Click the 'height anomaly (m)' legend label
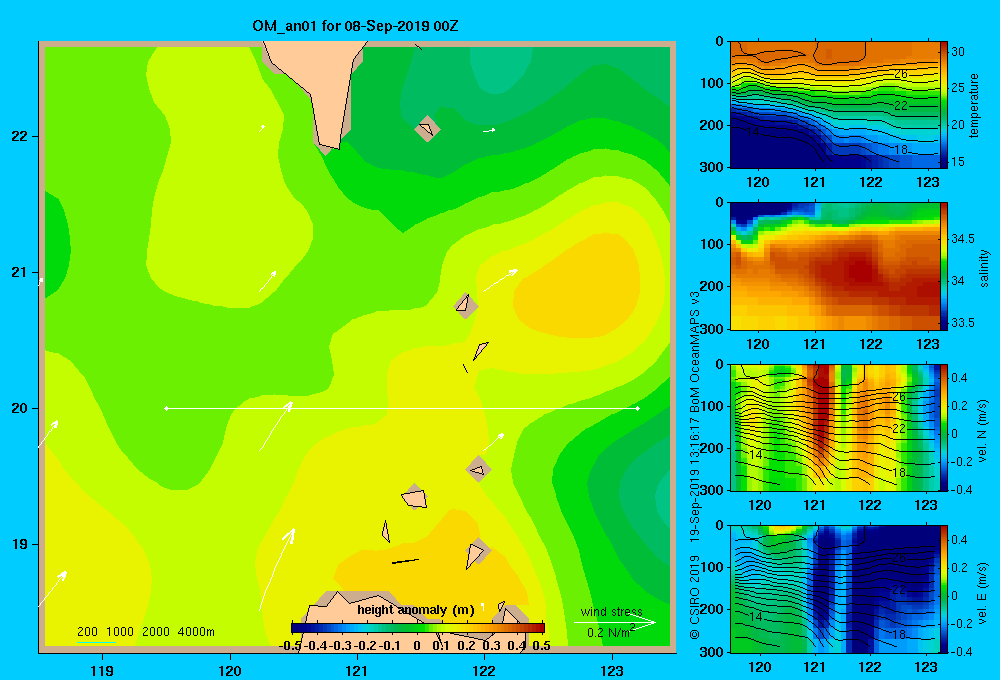Image resolution: width=1000 pixels, height=680 pixels. coord(416,610)
